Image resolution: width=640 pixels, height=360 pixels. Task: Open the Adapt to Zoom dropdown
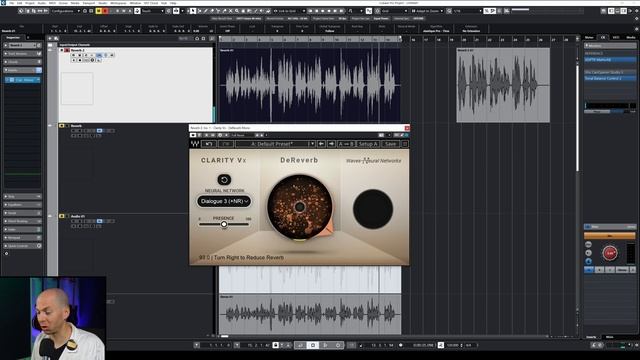(x=427, y=11)
